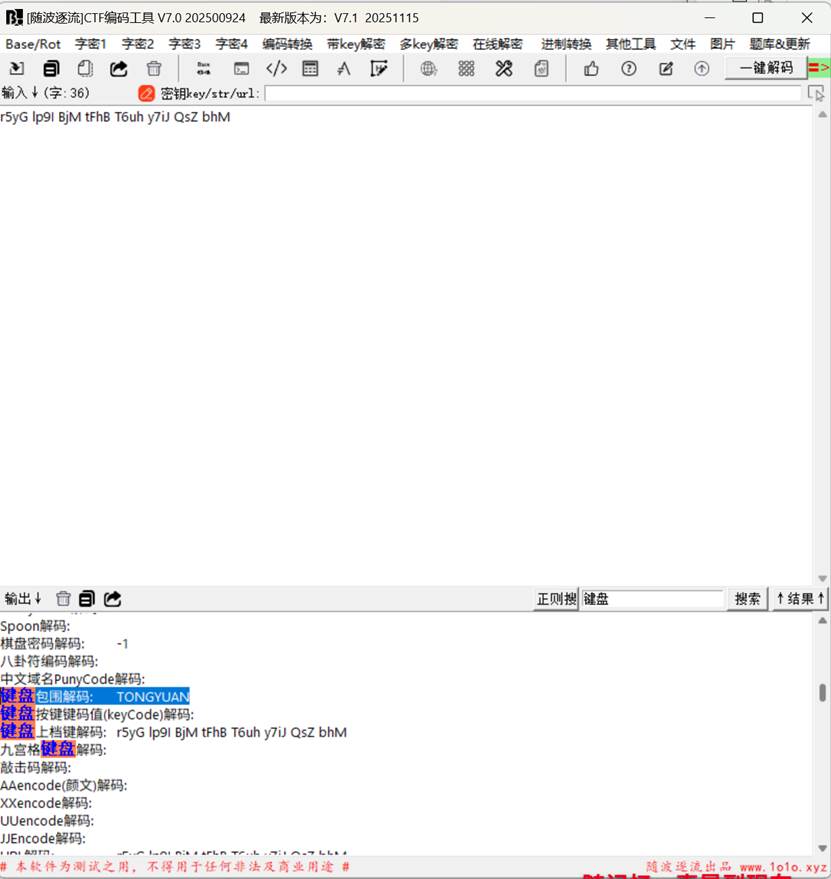Open the 编码转换 menu

coord(287,44)
